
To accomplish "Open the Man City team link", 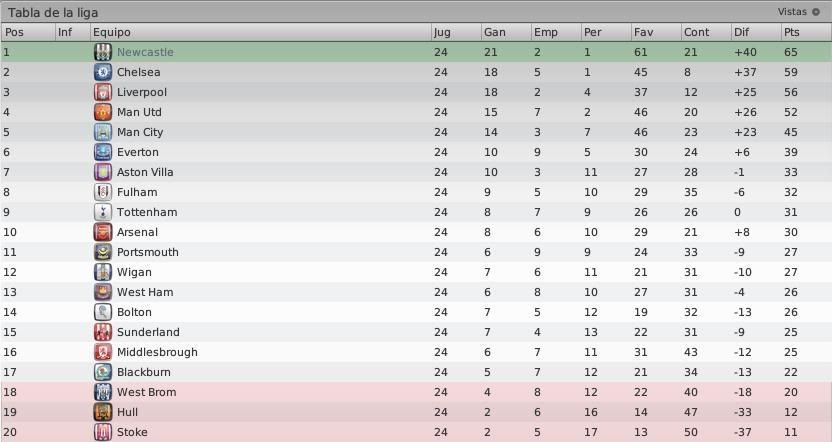I will point(140,132).
